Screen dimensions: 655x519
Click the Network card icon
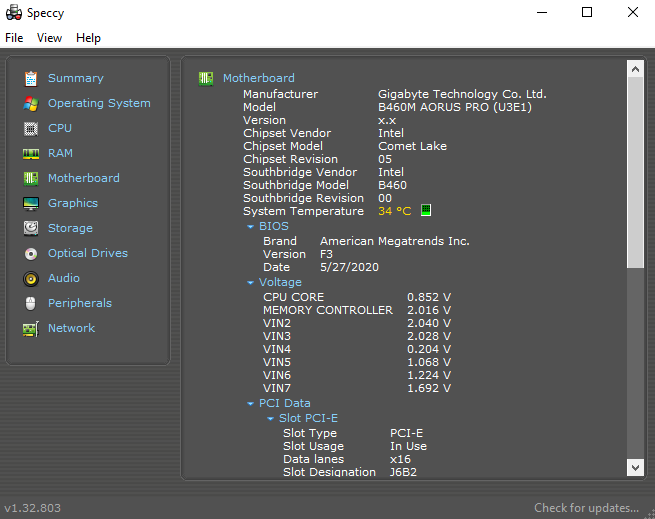(31, 328)
